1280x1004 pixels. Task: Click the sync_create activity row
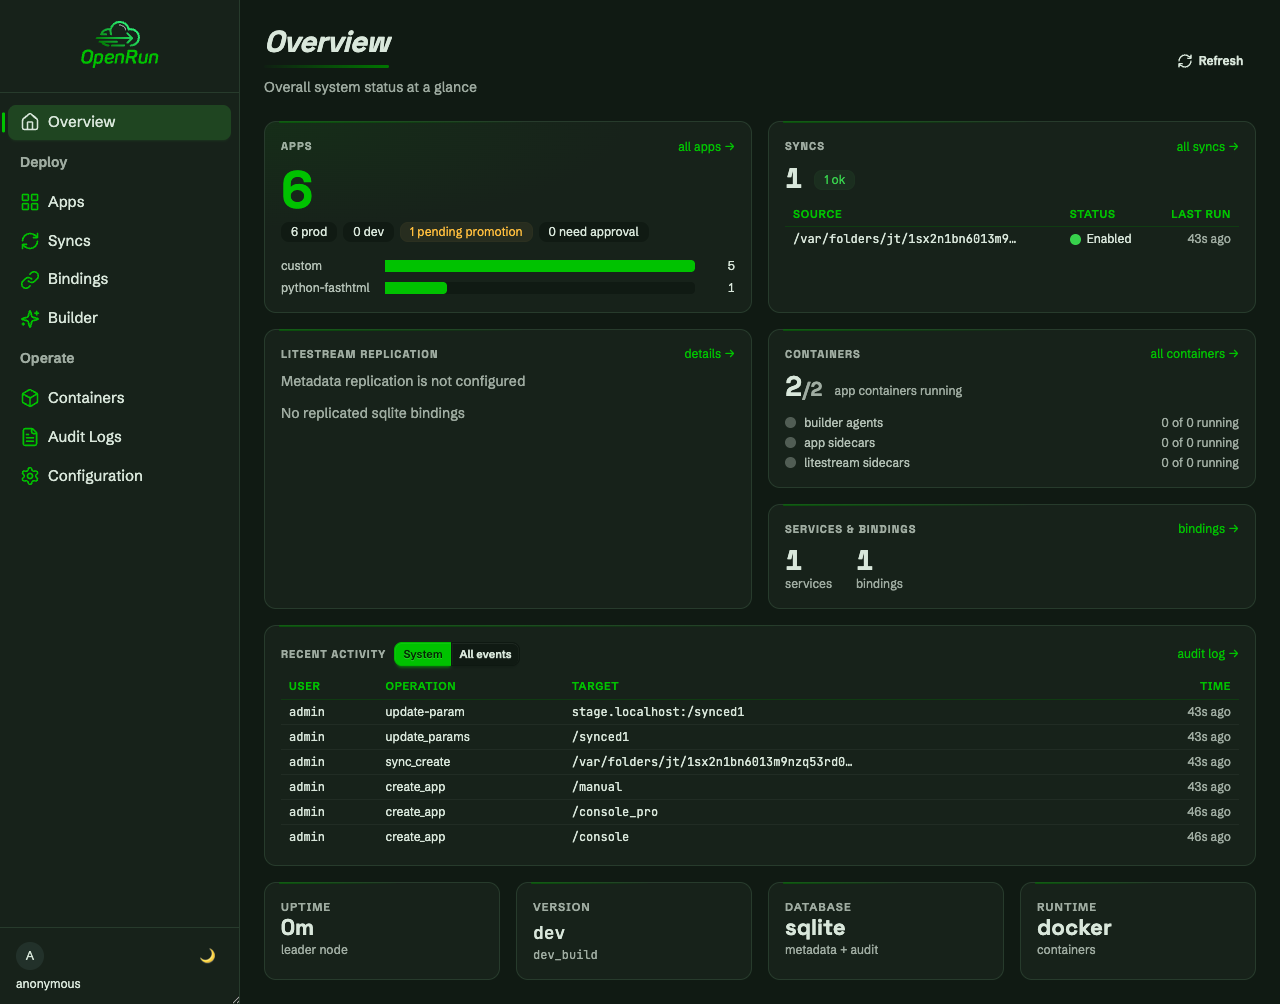(760, 762)
